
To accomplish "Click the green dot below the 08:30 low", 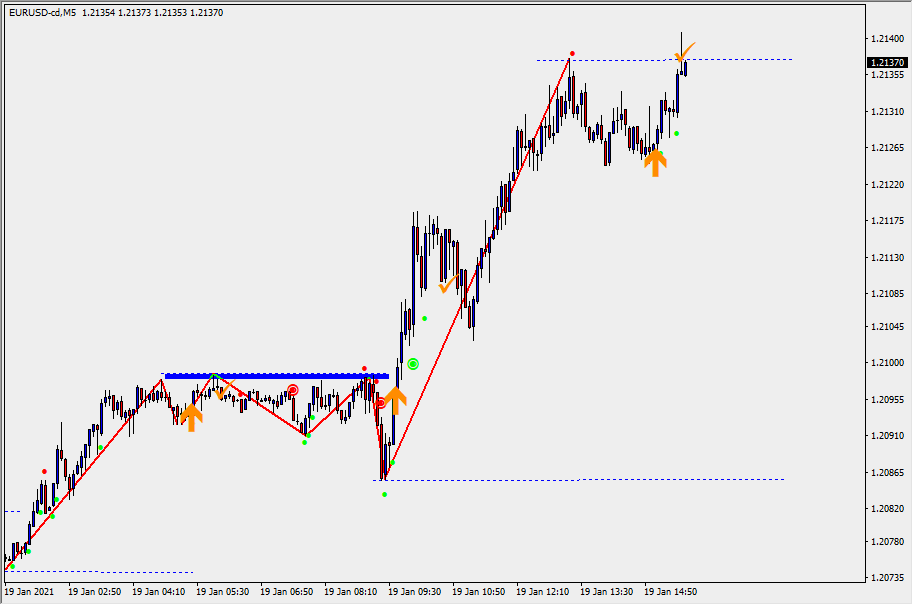I will tap(384, 494).
